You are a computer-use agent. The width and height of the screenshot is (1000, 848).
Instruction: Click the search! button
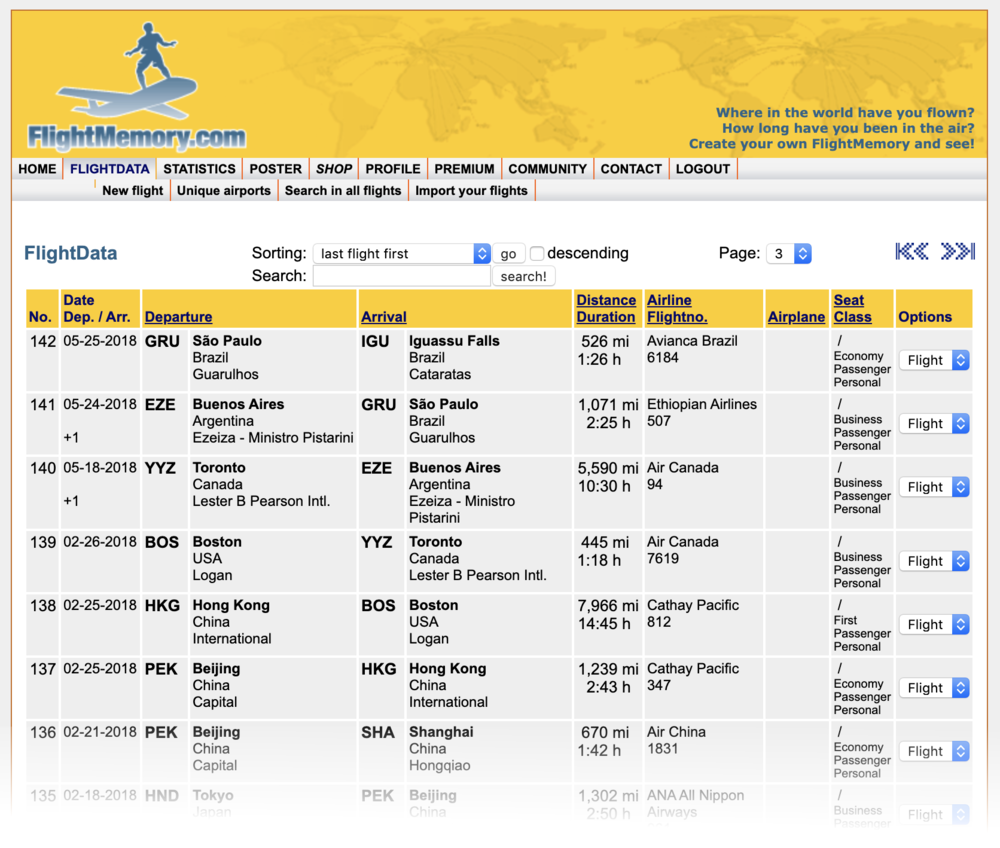[523, 276]
